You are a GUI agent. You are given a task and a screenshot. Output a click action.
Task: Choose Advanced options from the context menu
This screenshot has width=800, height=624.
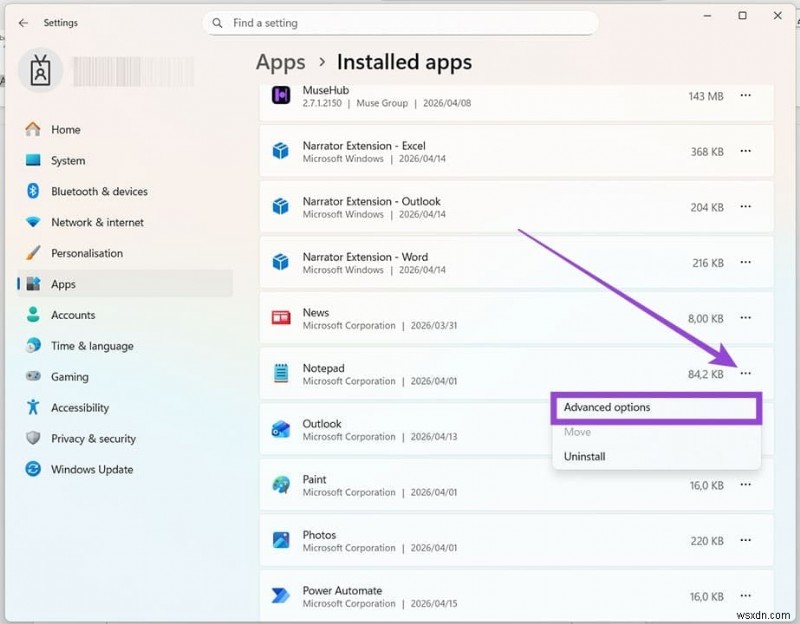tap(656, 408)
